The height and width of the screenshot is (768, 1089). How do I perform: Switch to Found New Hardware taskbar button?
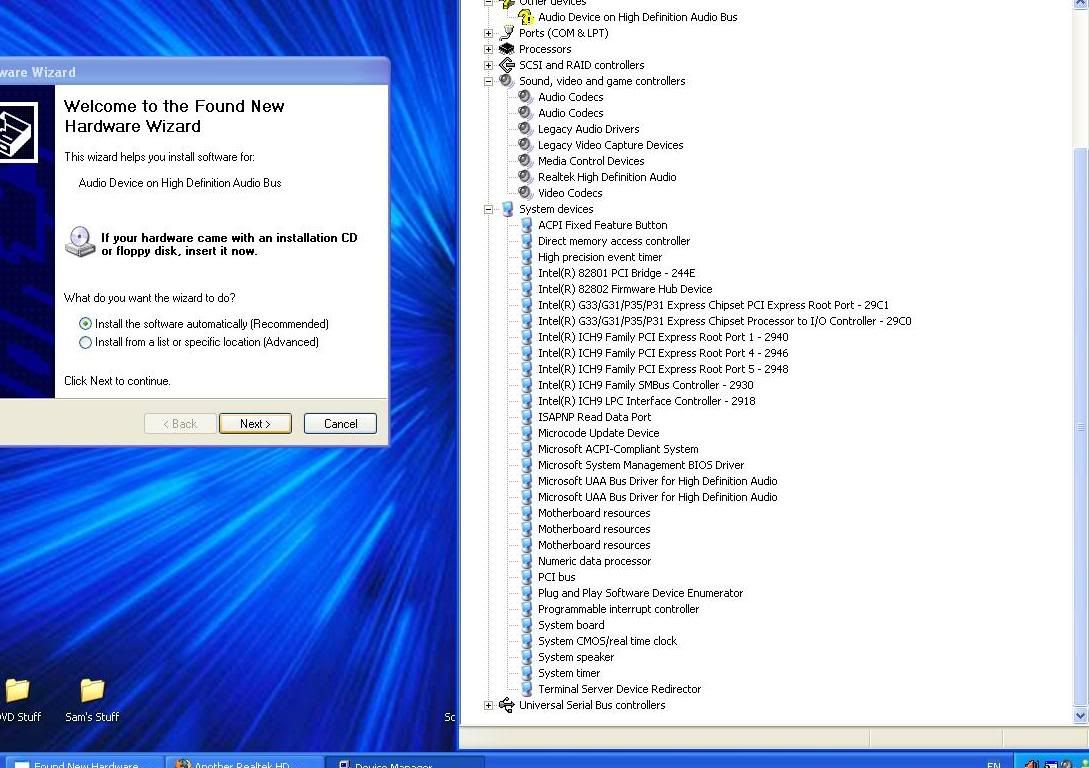click(85, 763)
